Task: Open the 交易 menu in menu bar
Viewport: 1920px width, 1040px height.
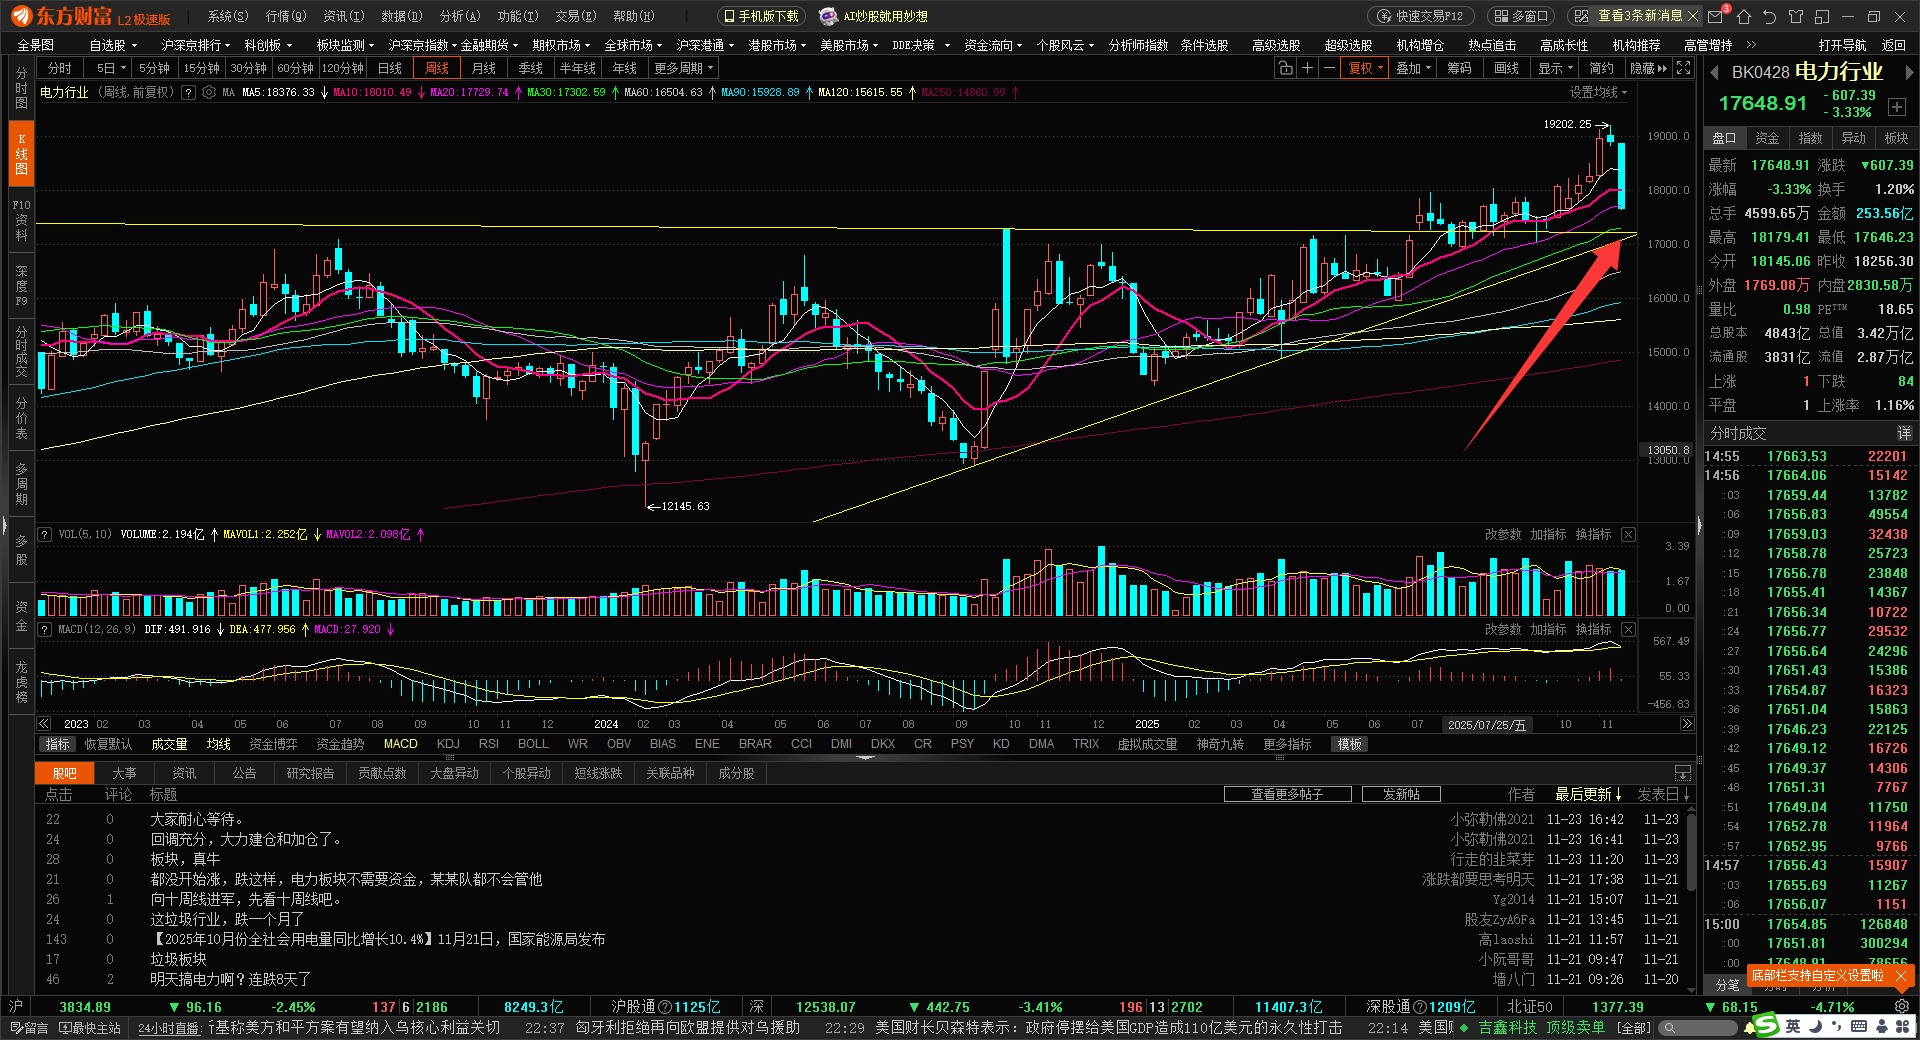Action: tap(575, 16)
